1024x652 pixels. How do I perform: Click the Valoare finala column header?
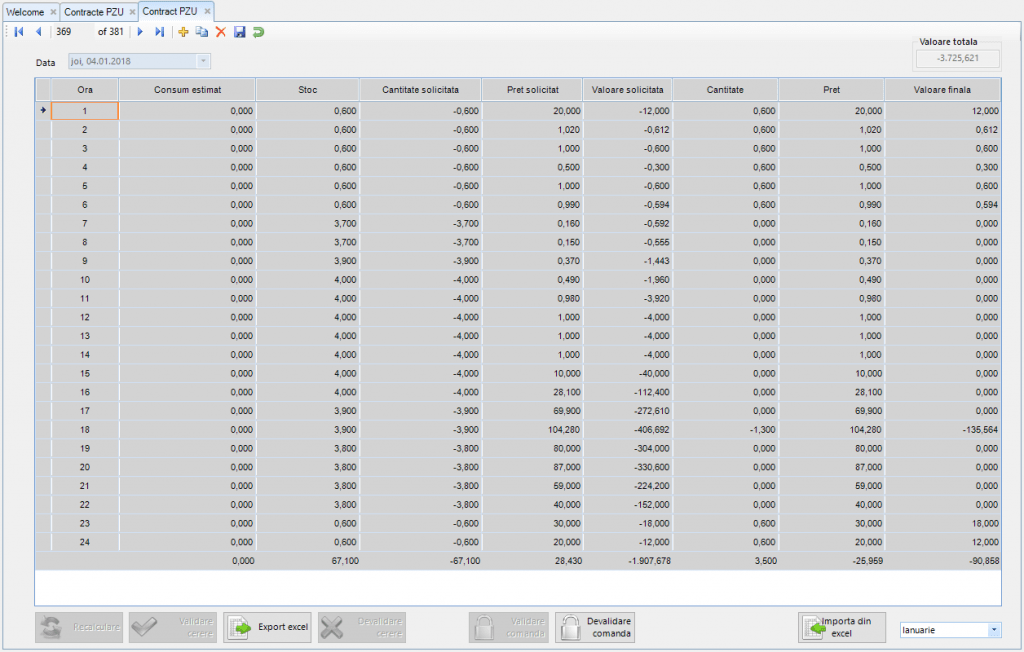click(942, 90)
